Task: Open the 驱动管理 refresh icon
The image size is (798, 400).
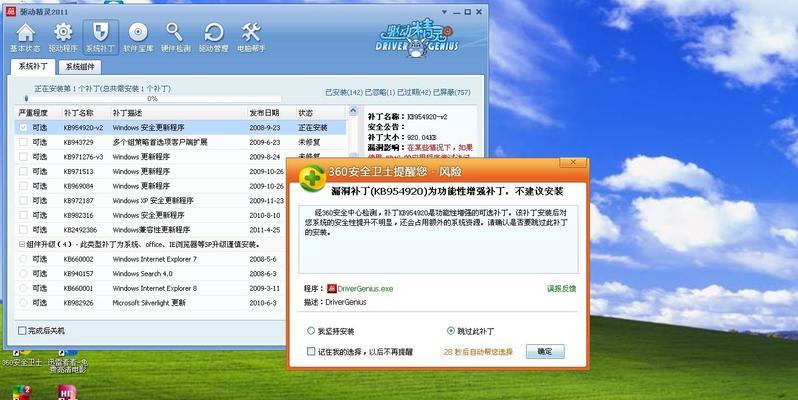Action: tap(213, 38)
